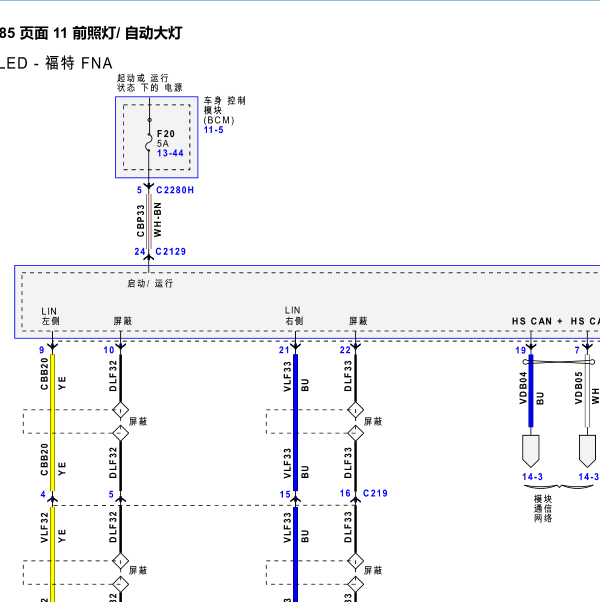
Task: Select pin number 15 on the blue VLF33 wire
Action: (285, 494)
